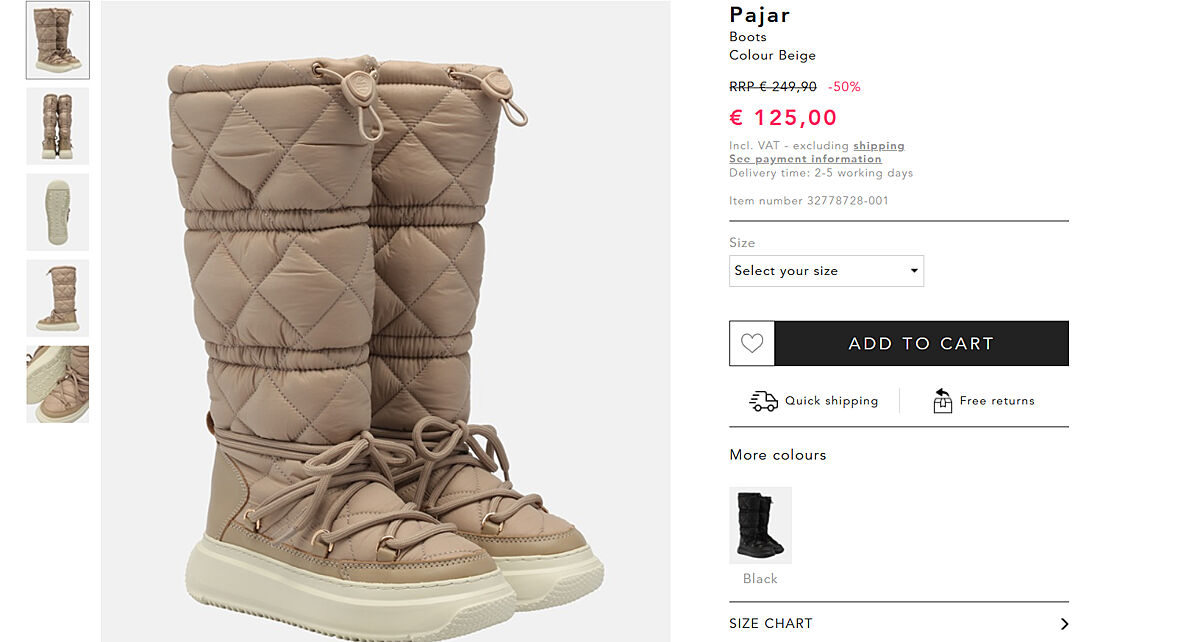
Task: Click the quick shipping truck icon
Action: [x=763, y=401]
